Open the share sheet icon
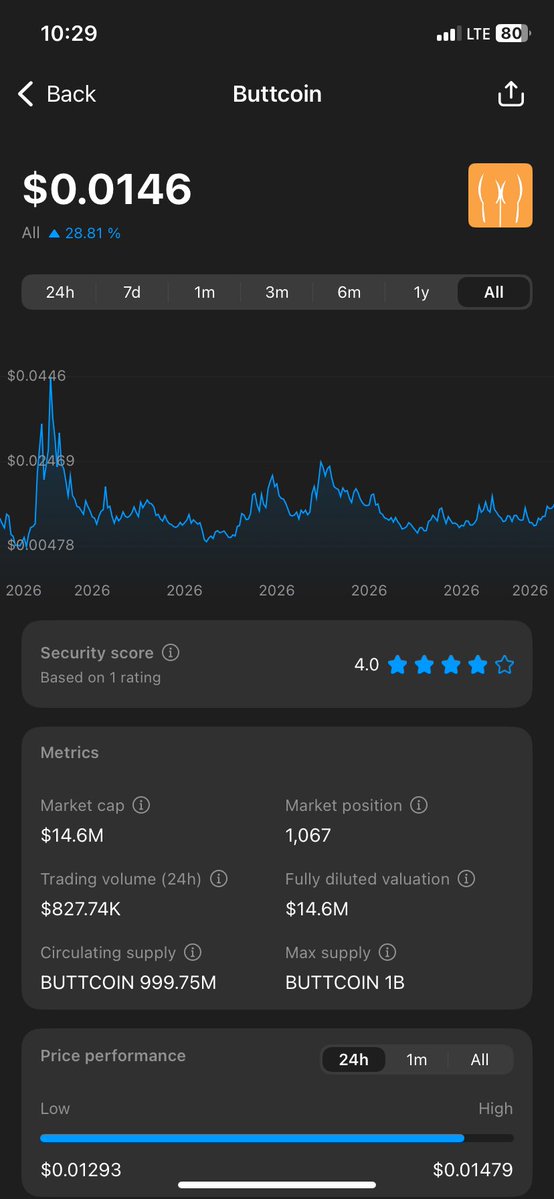Viewport: 554px width, 1199px height. [x=511, y=94]
